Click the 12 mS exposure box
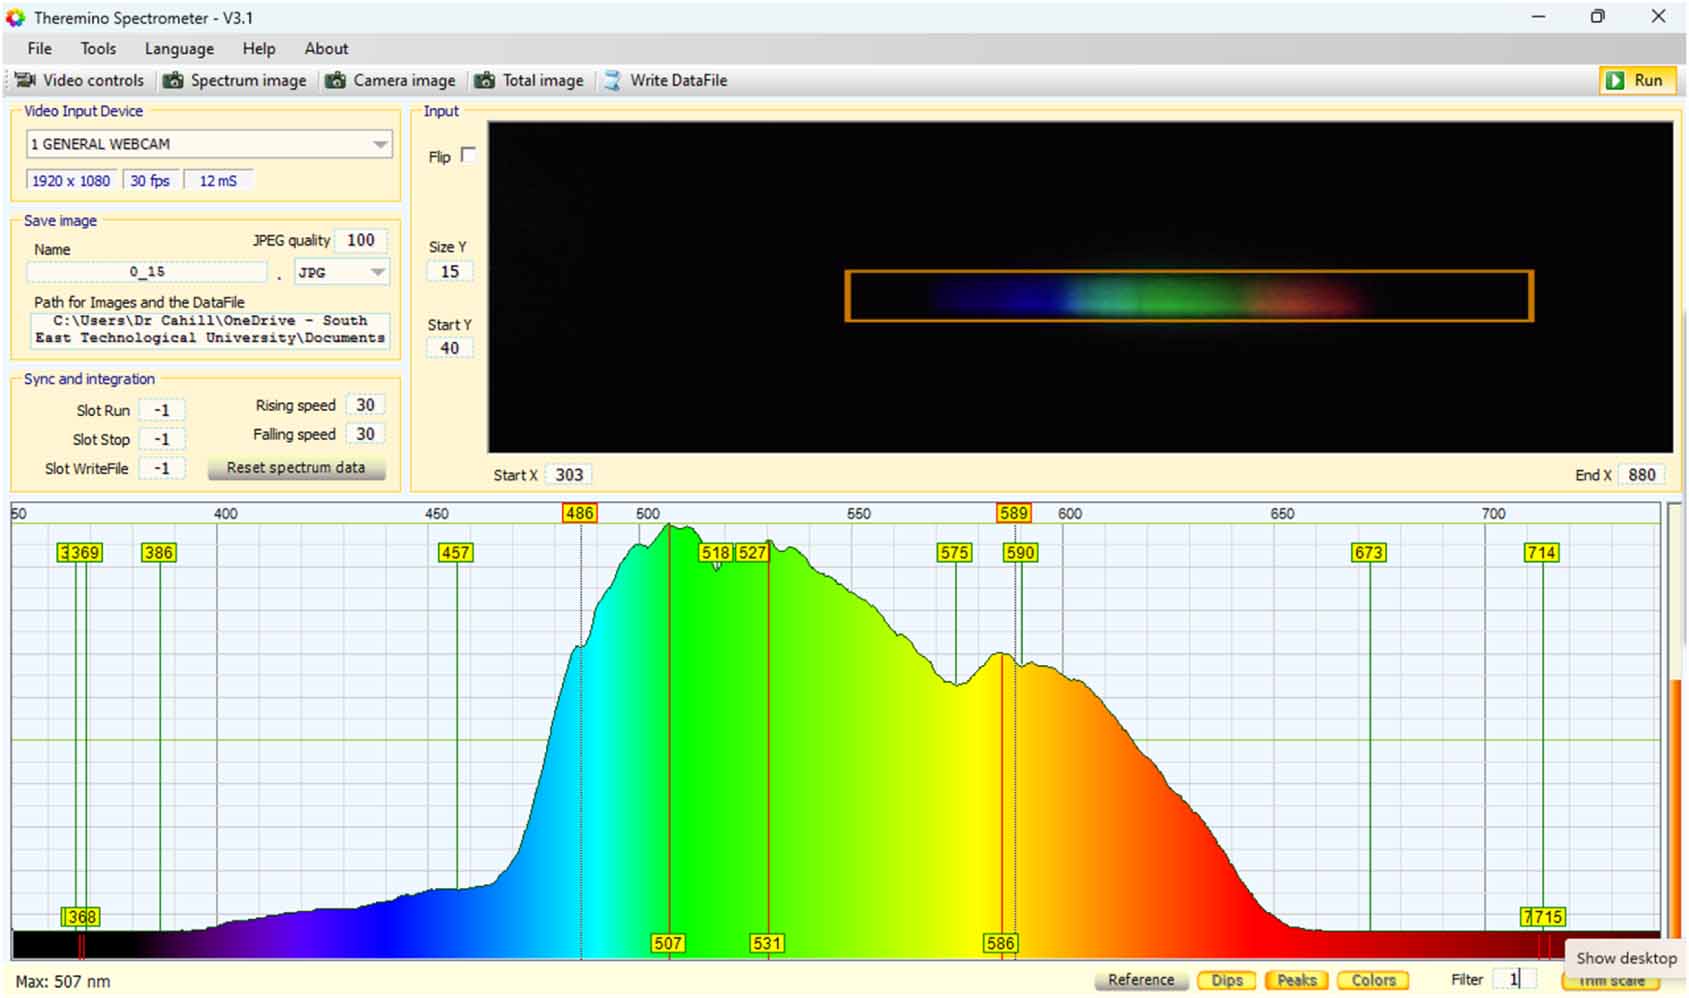Viewport: 1689px width, 998px height. coord(218,181)
